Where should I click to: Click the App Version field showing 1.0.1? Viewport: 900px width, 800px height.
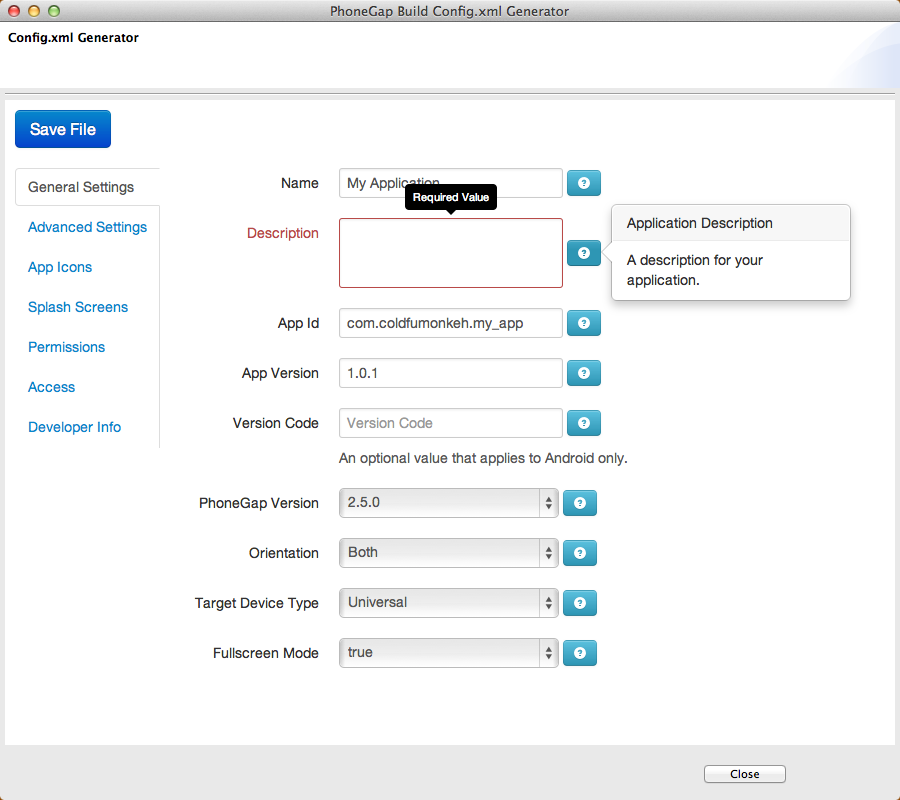coord(451,373)
